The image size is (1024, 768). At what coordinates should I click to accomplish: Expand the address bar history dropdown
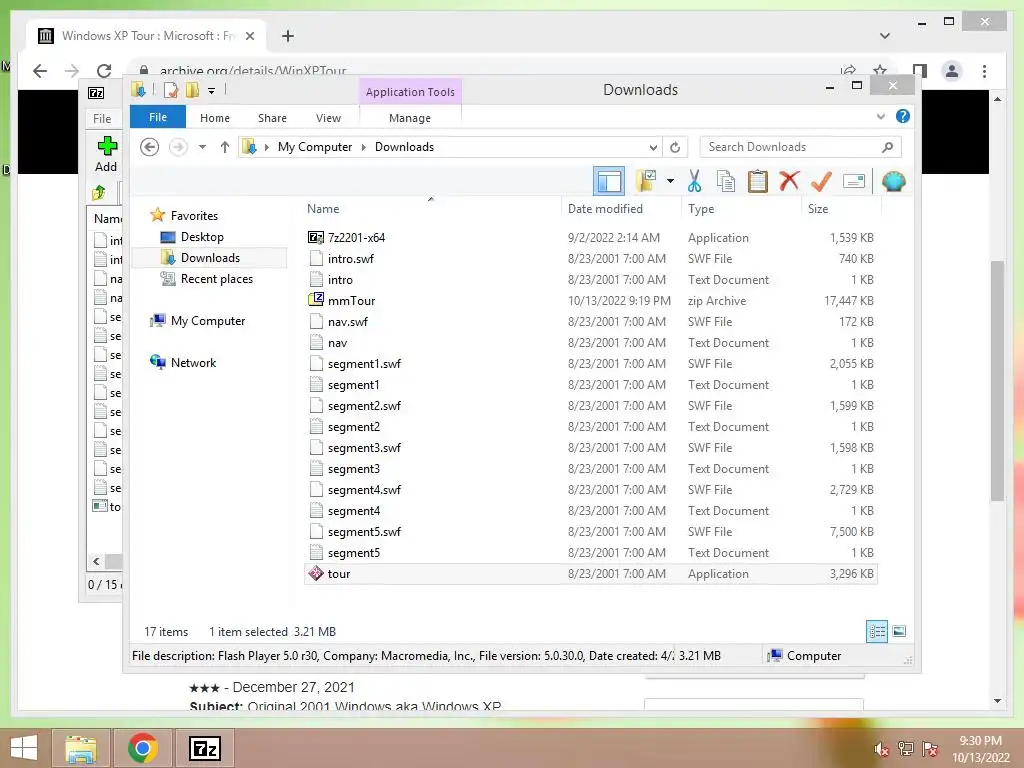tap(653, 147)
